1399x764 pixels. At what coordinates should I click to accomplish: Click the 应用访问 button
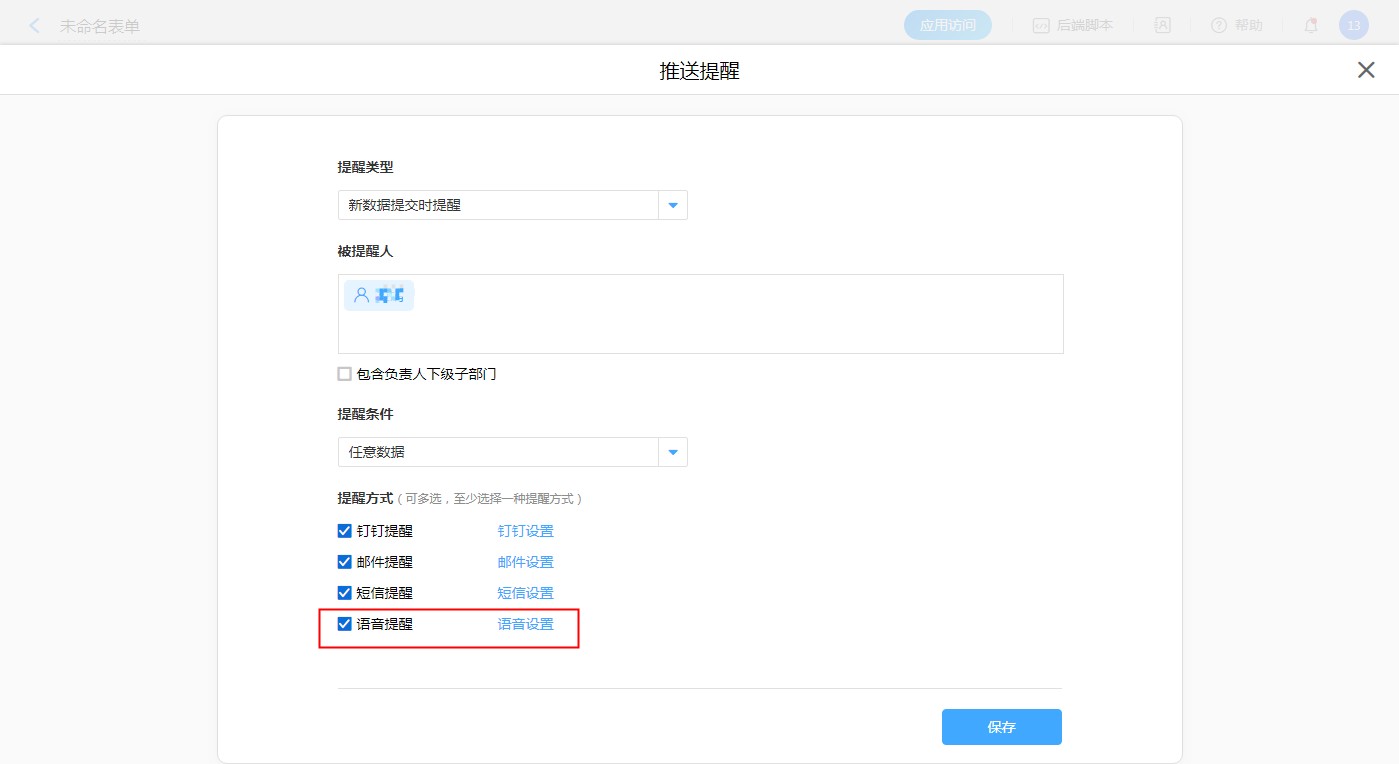[947, 26]
